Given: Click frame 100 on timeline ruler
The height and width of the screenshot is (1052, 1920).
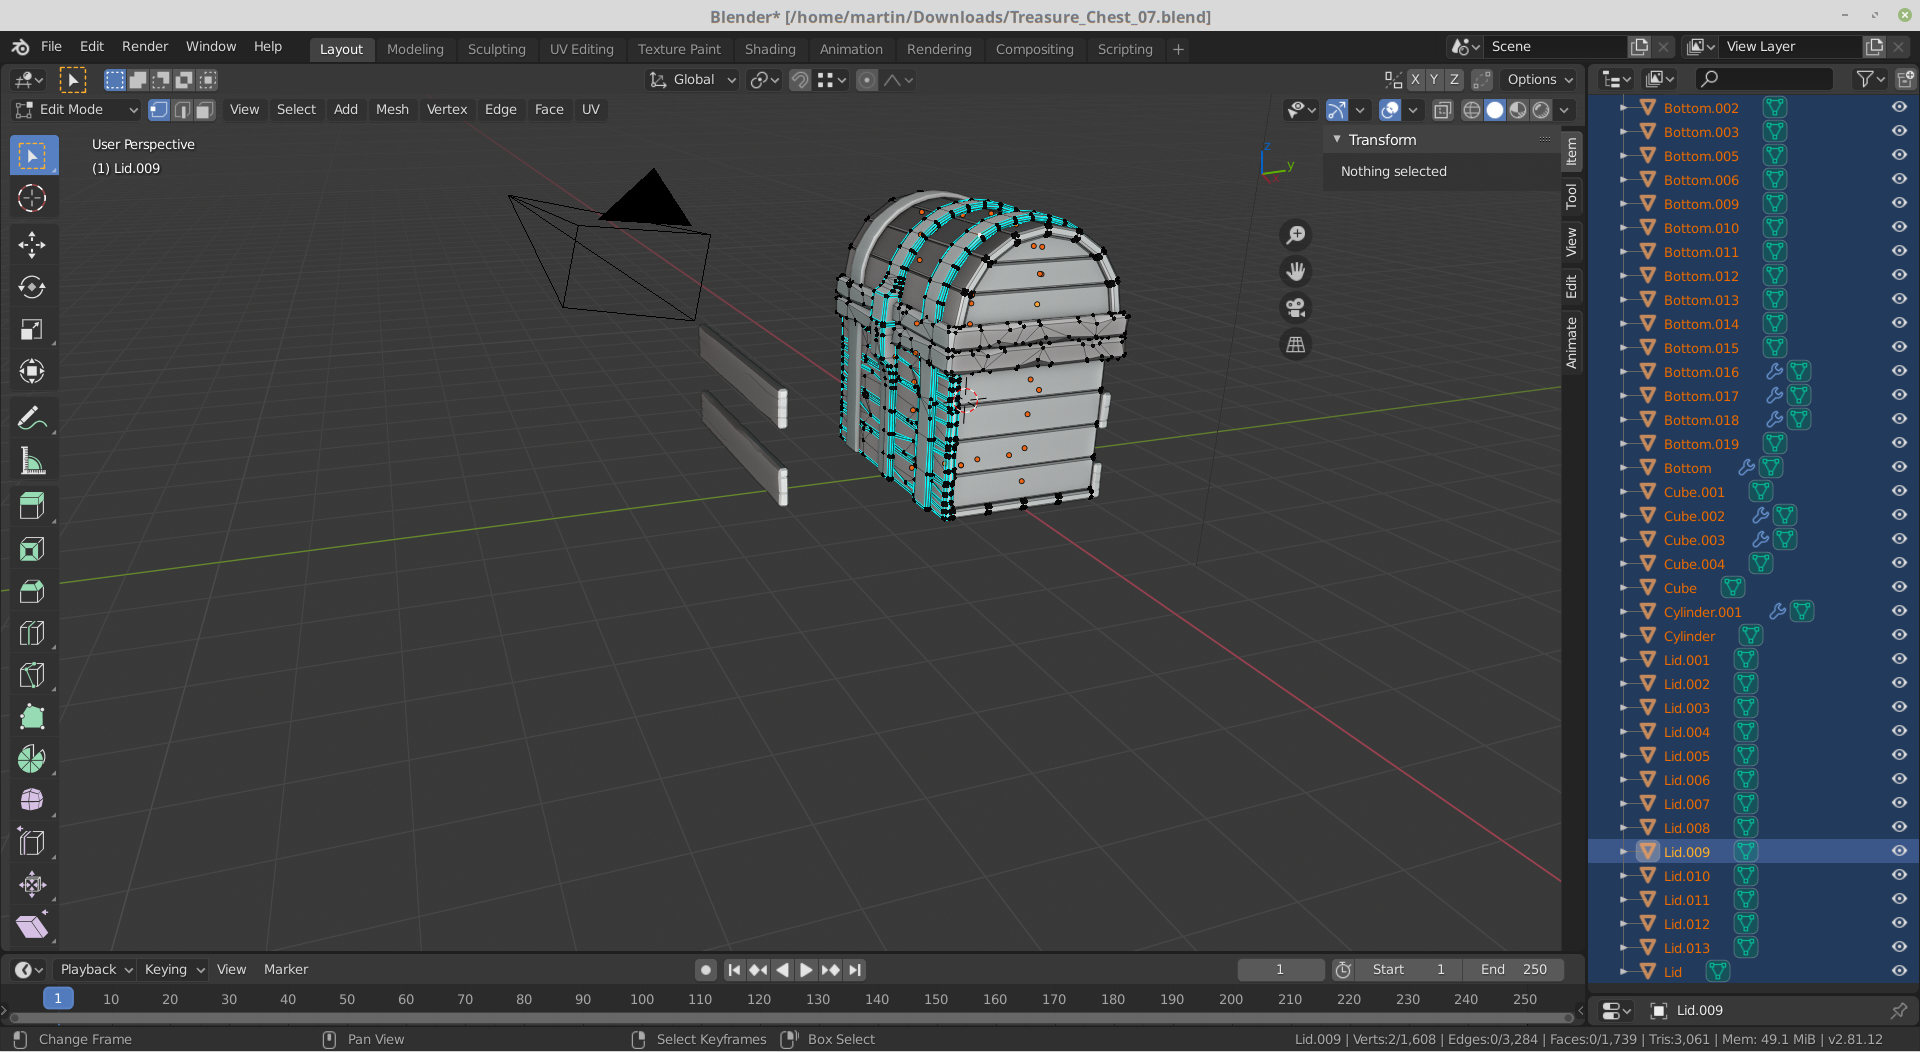Looking at the screenshot, I should pyautogui.click(x=642, y=999).
